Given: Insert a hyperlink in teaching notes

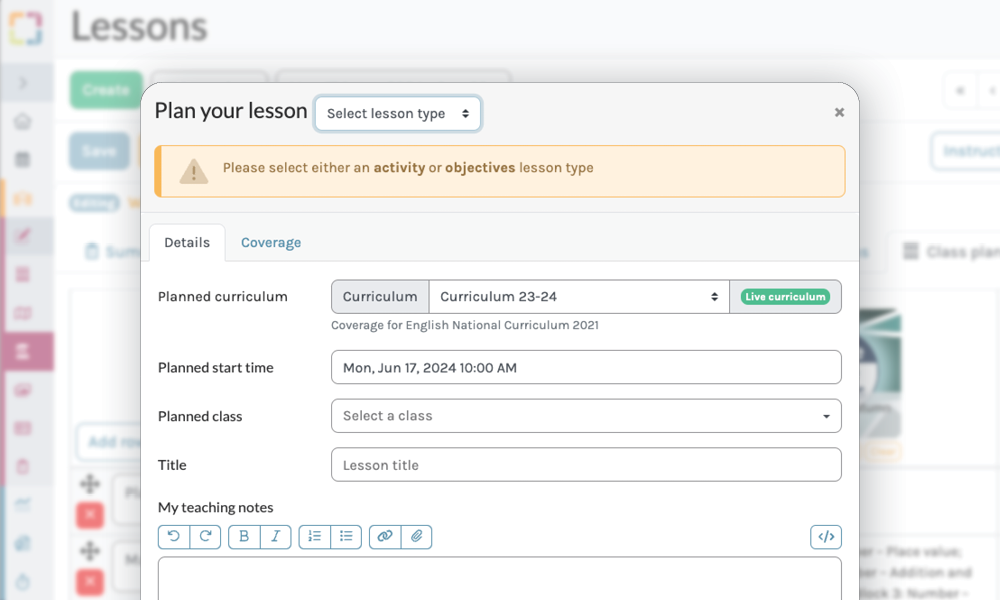Looking at the screenshot, I should pos(385,537).
